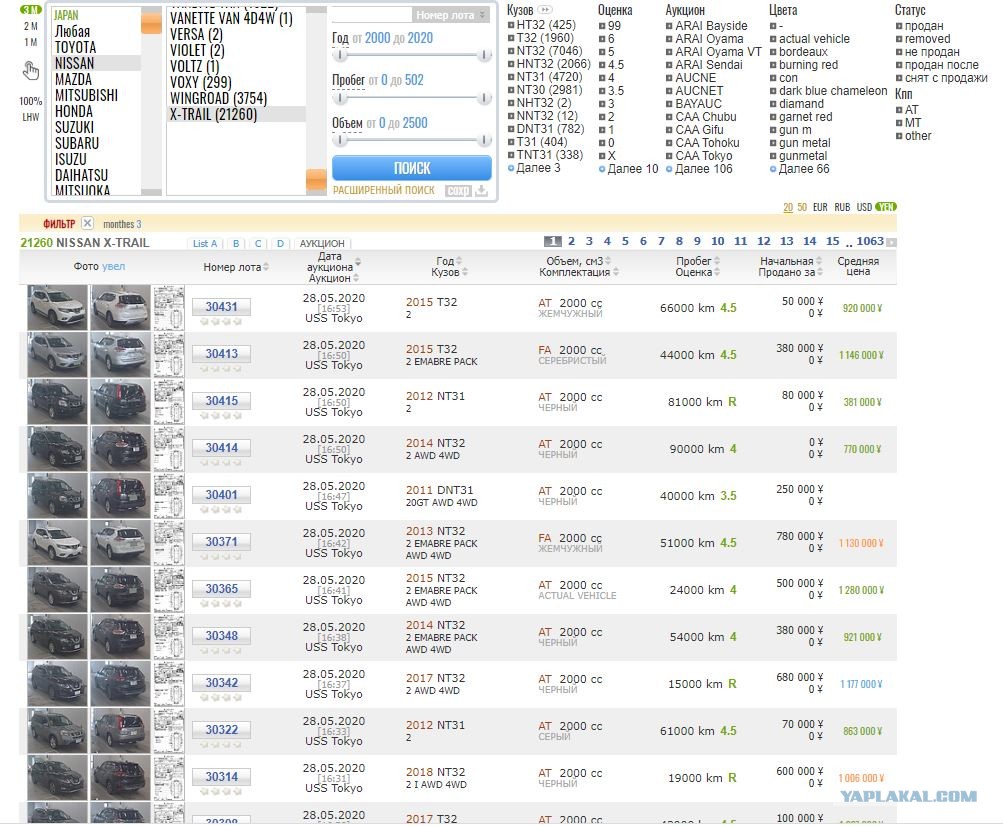Click the увел photo enlarge link

113,266
